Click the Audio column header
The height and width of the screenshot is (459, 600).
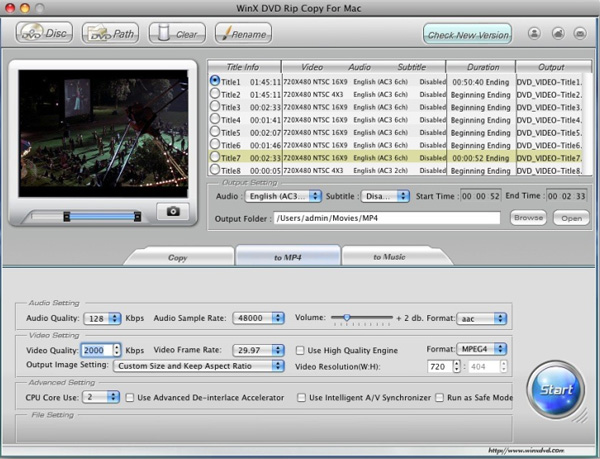[x=359, y=67]
